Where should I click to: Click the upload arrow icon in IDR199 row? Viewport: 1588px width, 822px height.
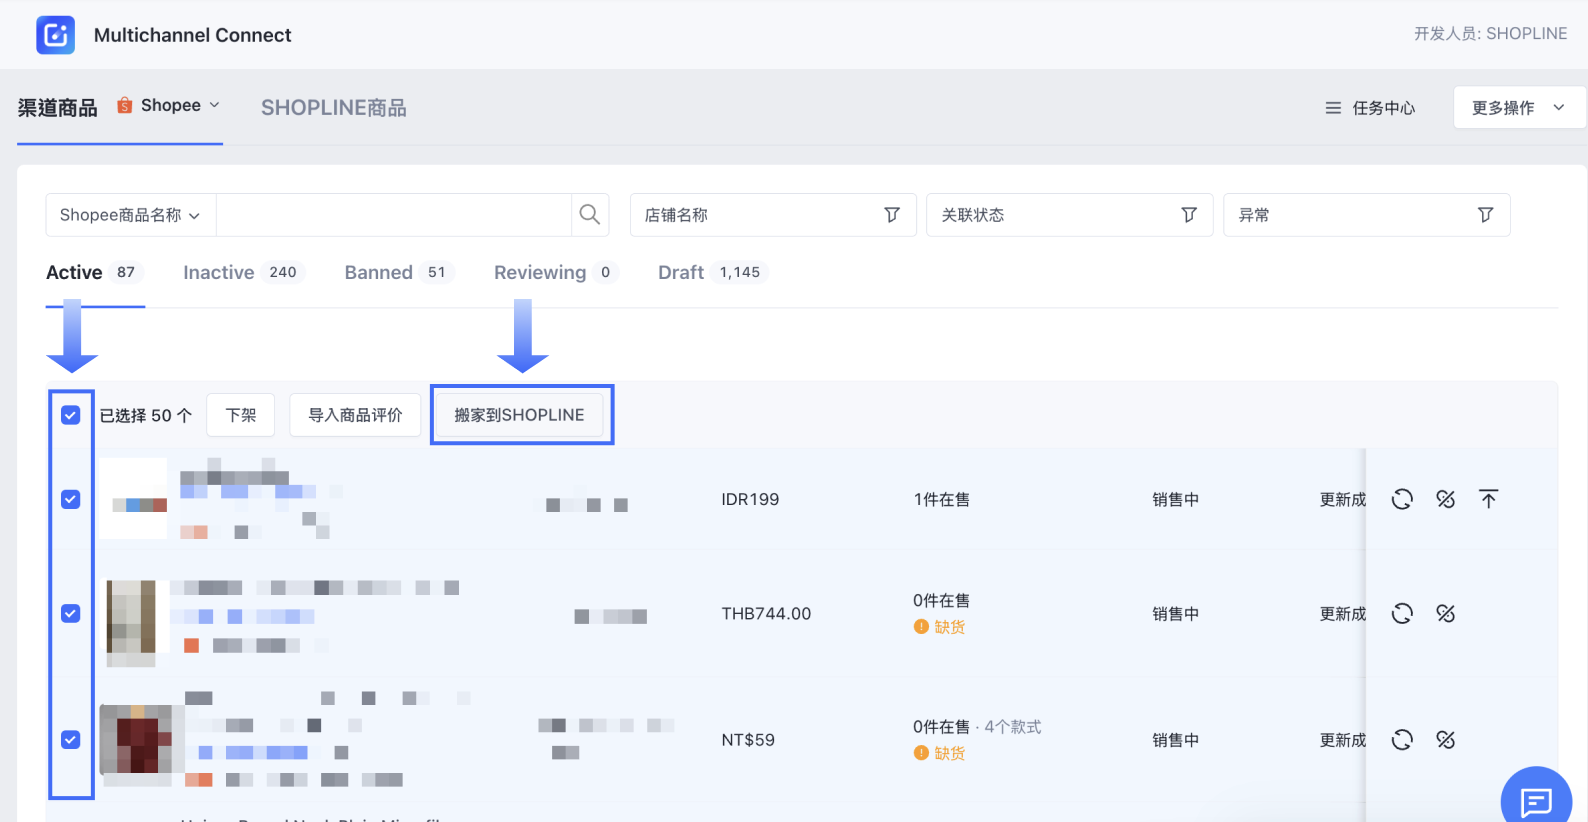point(1488,499)
